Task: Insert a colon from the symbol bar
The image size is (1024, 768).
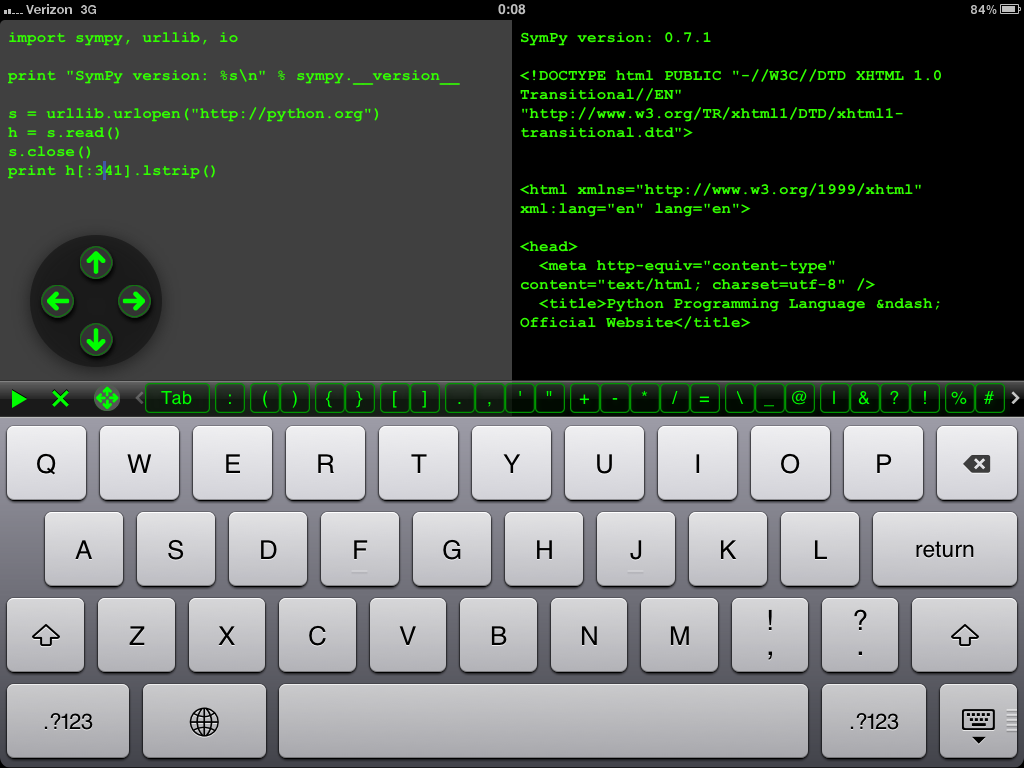Action: (230, 399)
